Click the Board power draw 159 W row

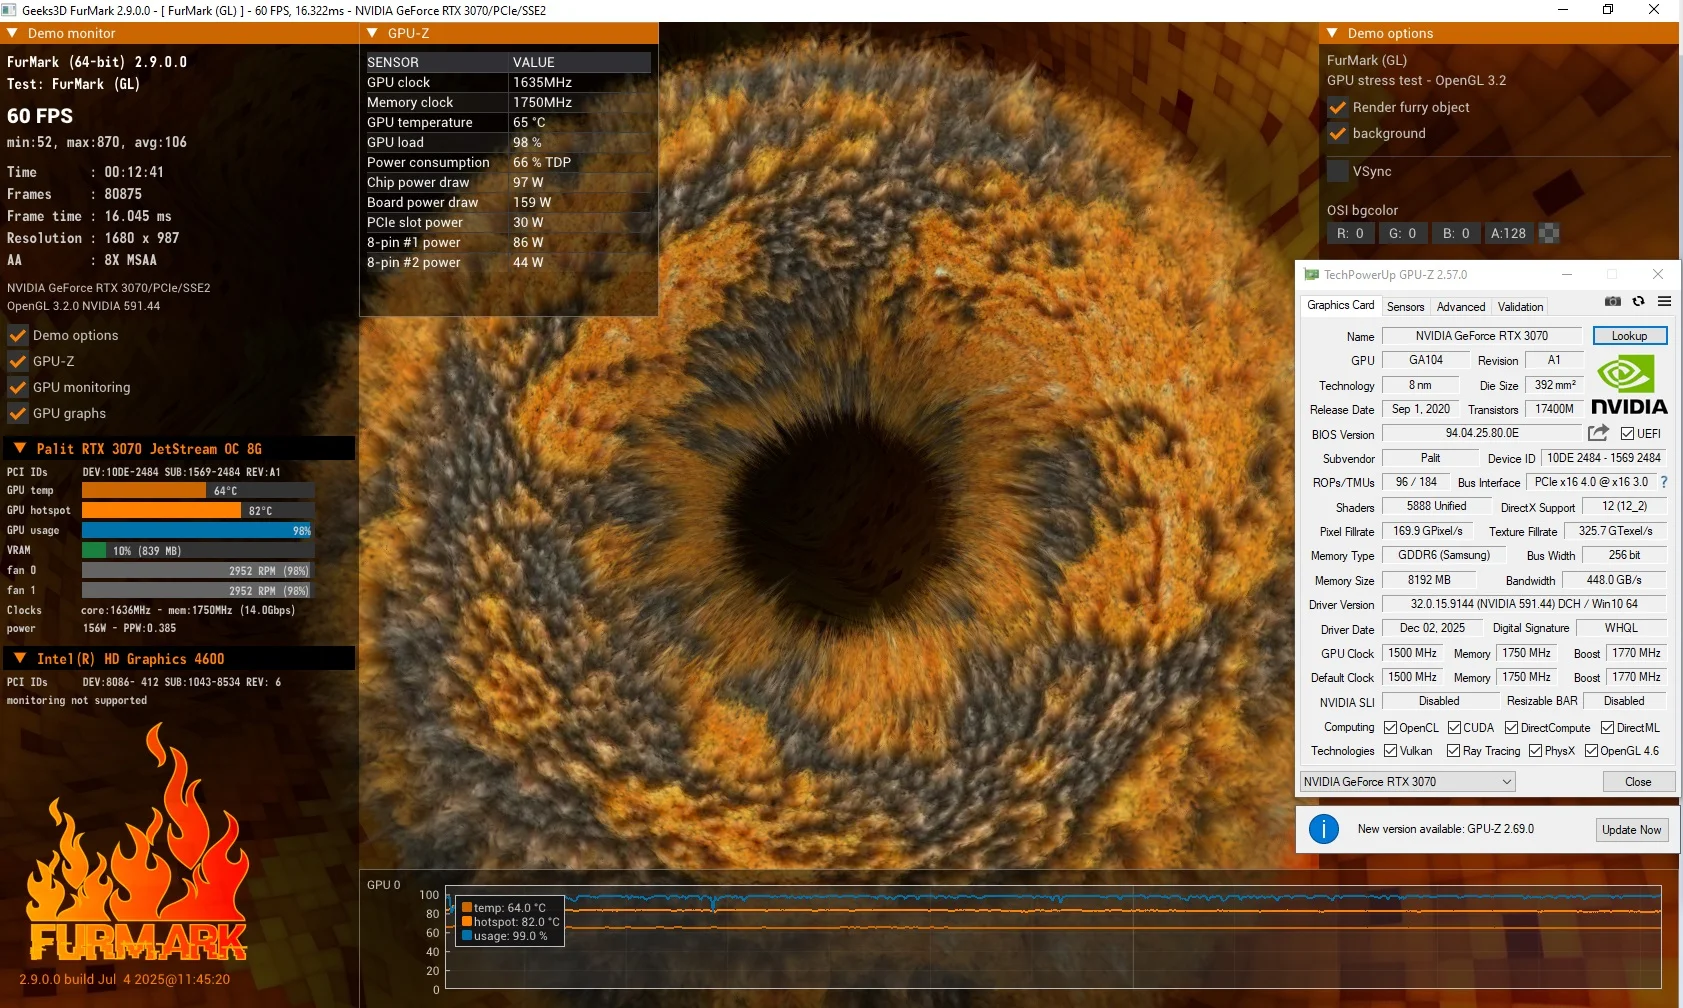(x=508, y=202)
